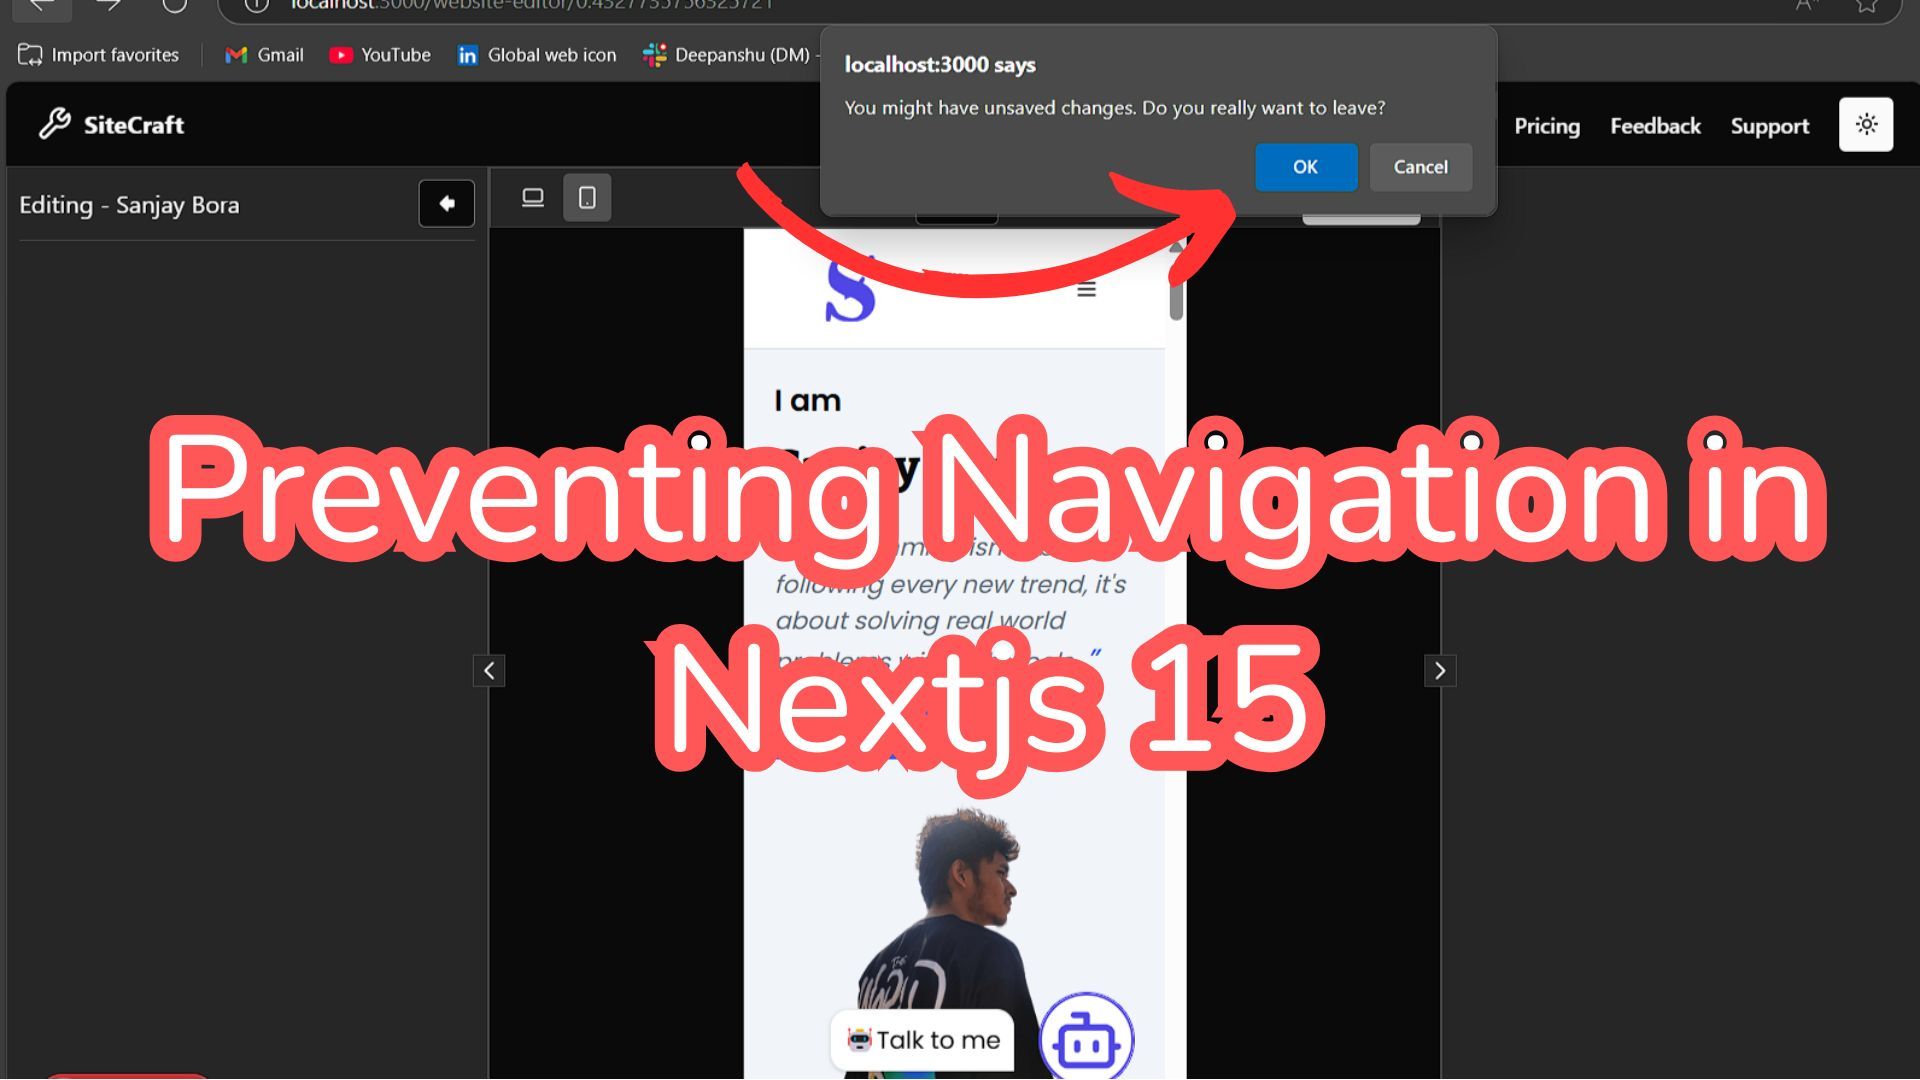Click the Talk to me chat bubble
The height and width of the screenshot is (1080, 1920).
922,1040
